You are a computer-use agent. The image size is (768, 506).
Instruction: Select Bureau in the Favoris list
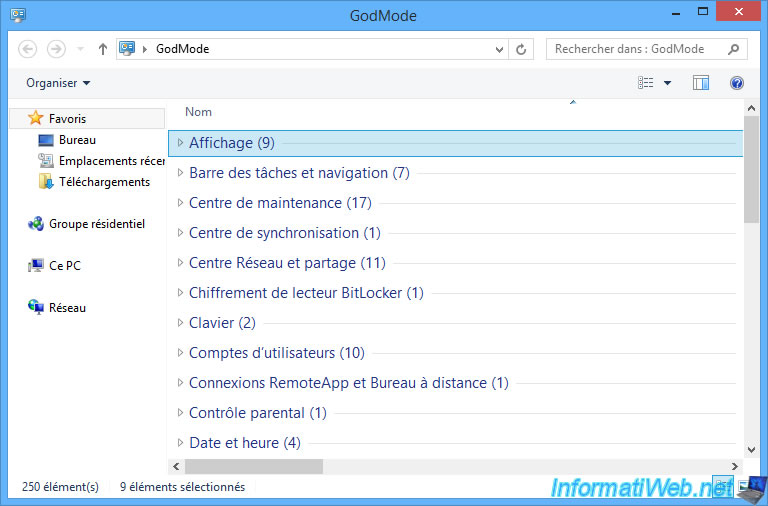77,140
